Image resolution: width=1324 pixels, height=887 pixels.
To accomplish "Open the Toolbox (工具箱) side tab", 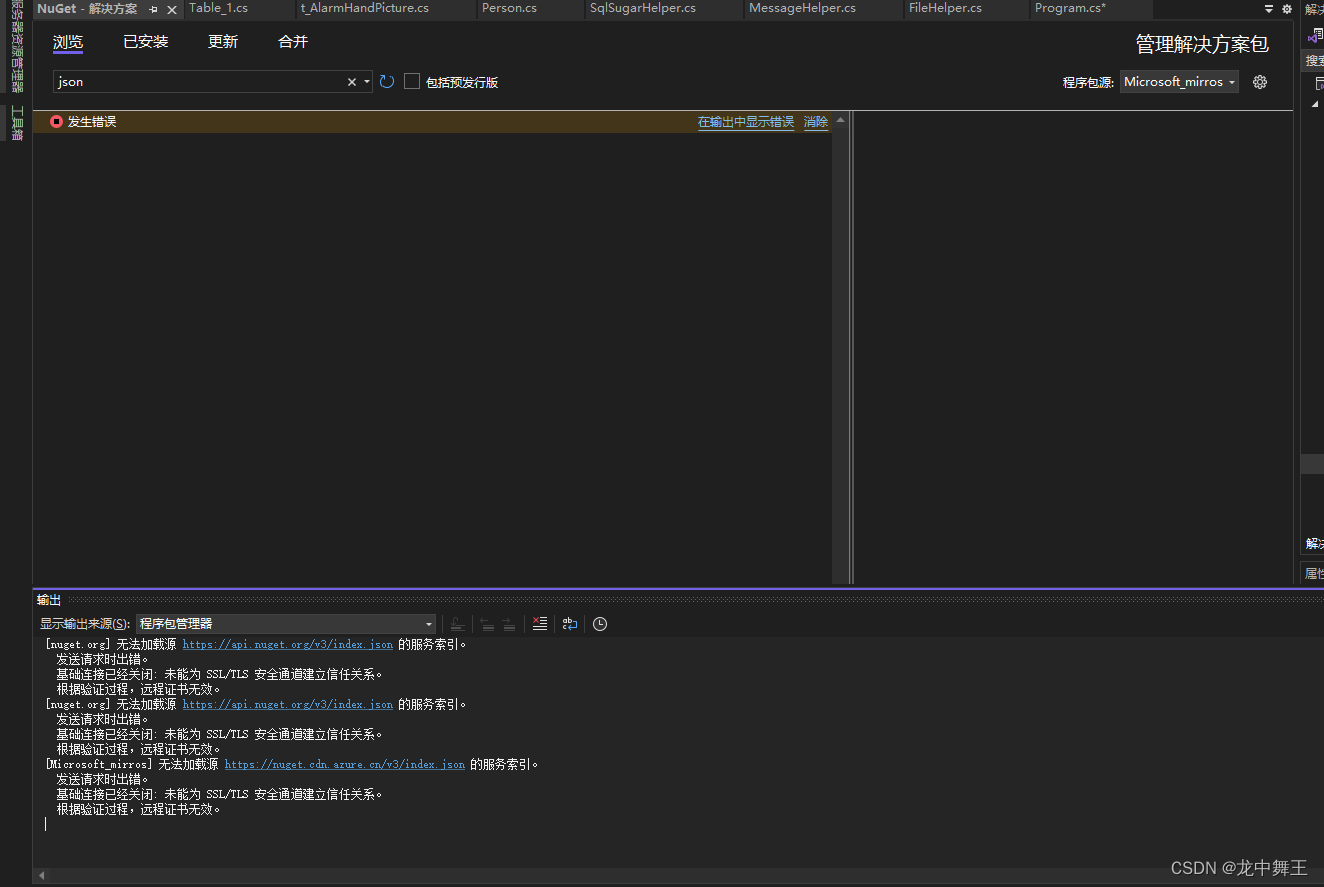I will pyautogui.click(x=17, y=122).
